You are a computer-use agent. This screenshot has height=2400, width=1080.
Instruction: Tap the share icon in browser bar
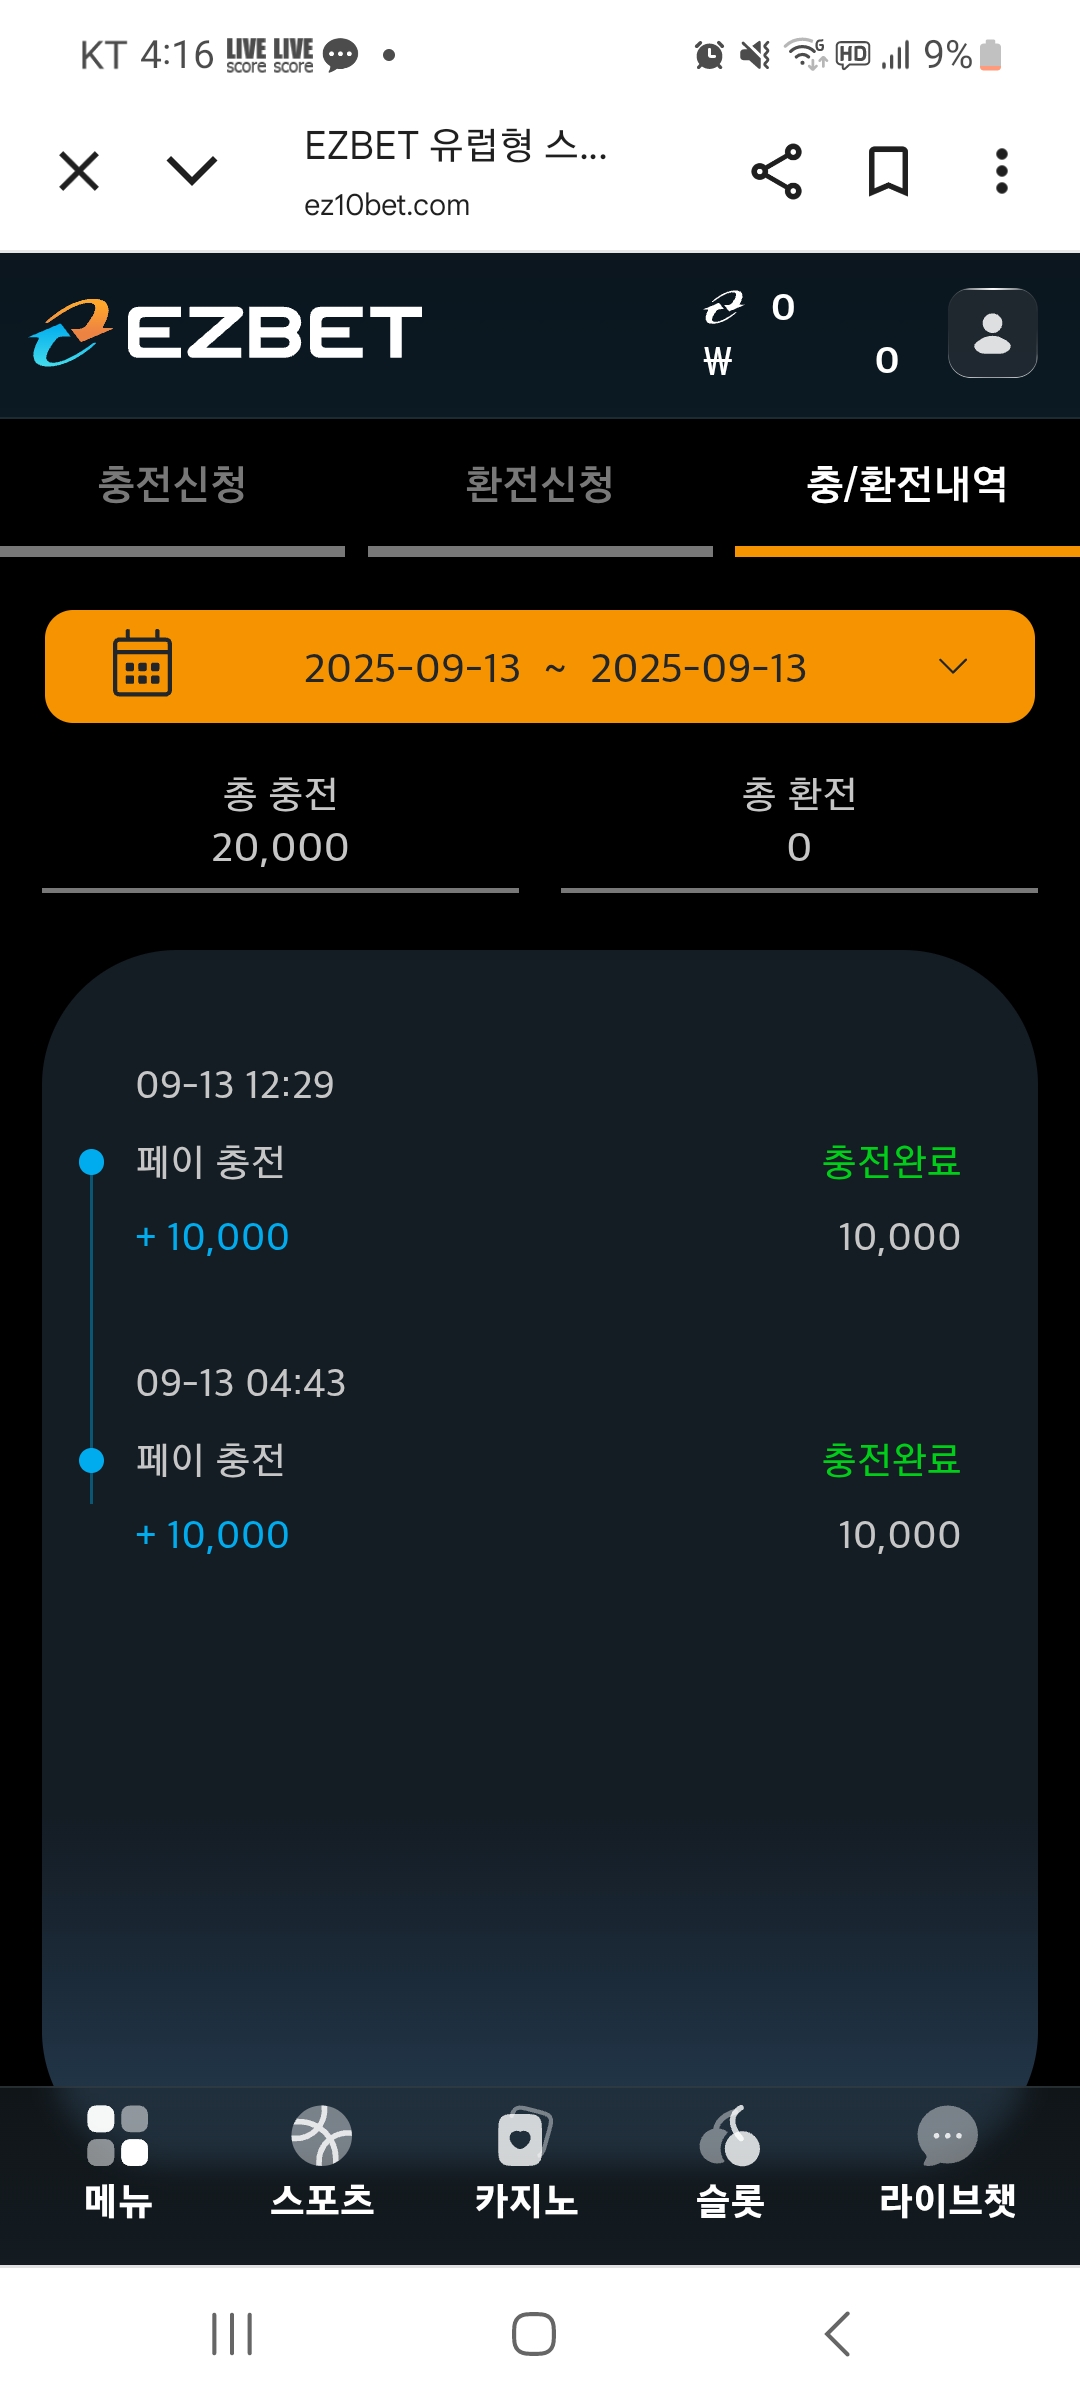coord(776,171)
